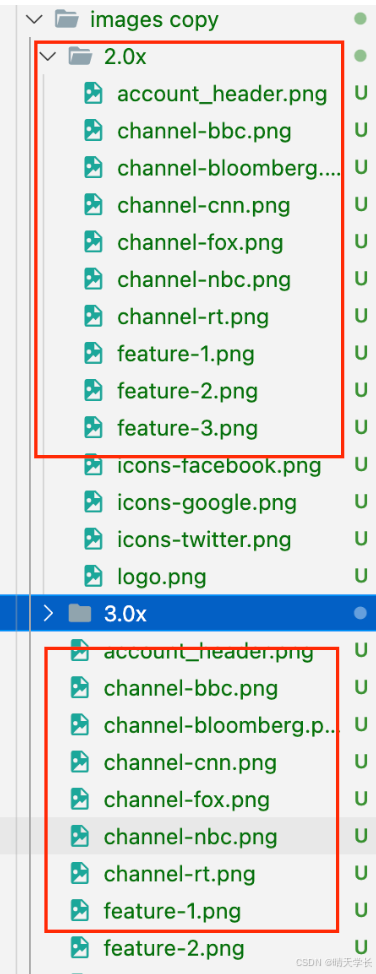Screen dimensions: 376x974
Task: Open the icons-facebook.png file name
Action: point(219,466)
